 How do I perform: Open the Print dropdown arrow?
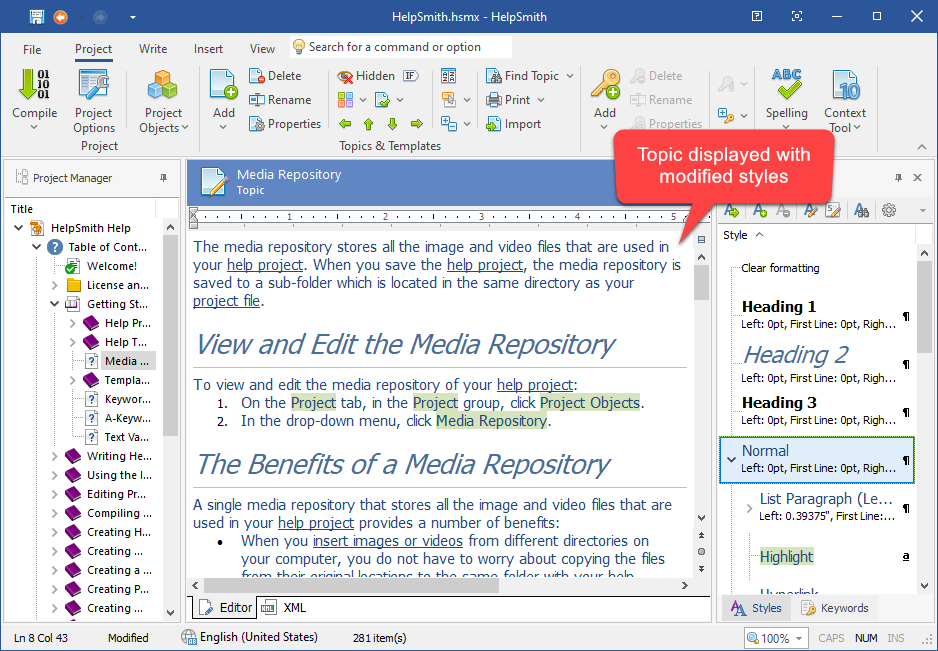click(541, 100)
